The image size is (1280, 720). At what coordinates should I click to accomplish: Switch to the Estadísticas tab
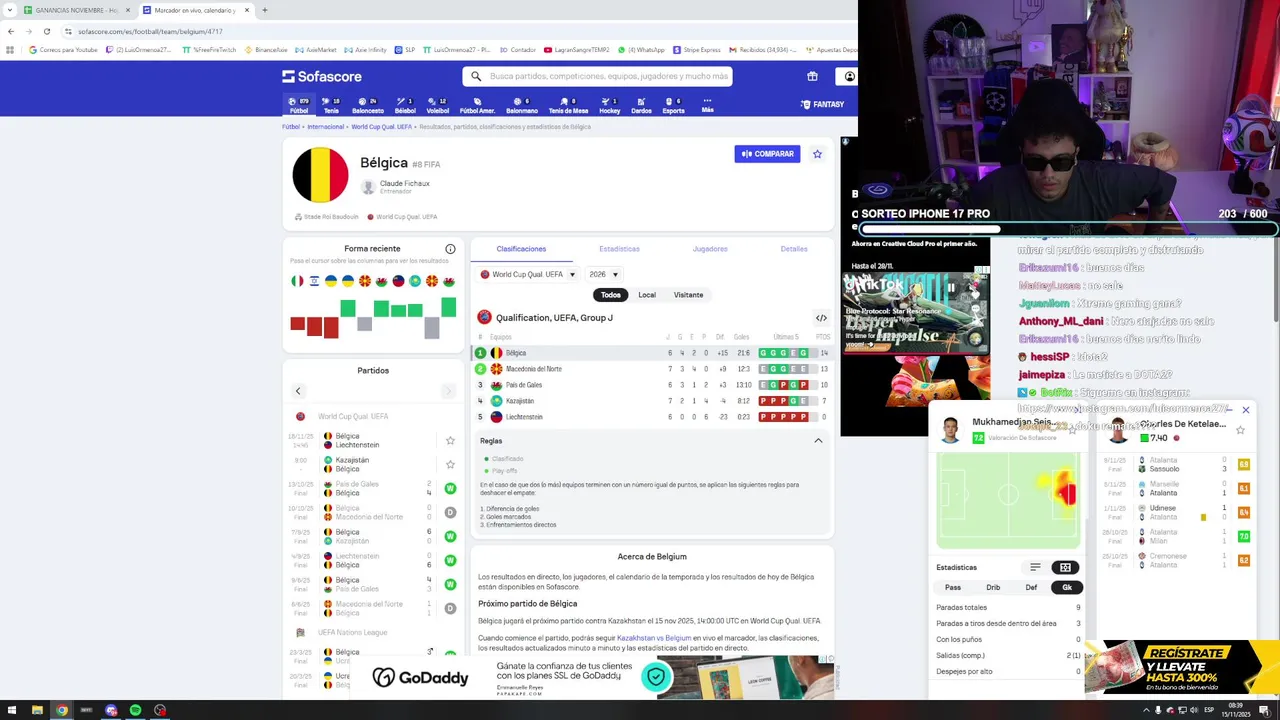click(619, 249)
